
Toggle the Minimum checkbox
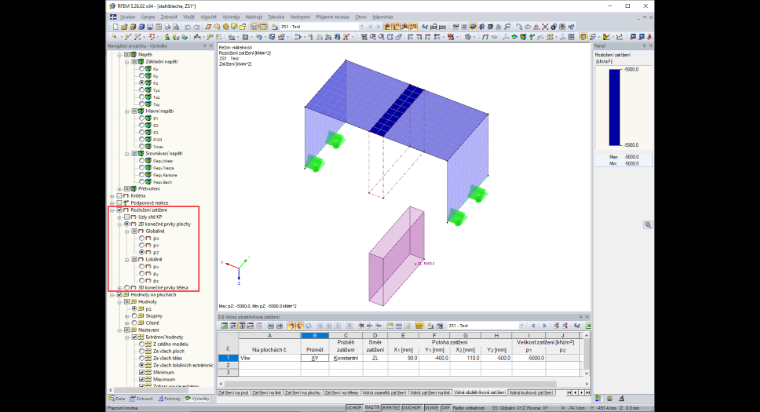point(142,372)
